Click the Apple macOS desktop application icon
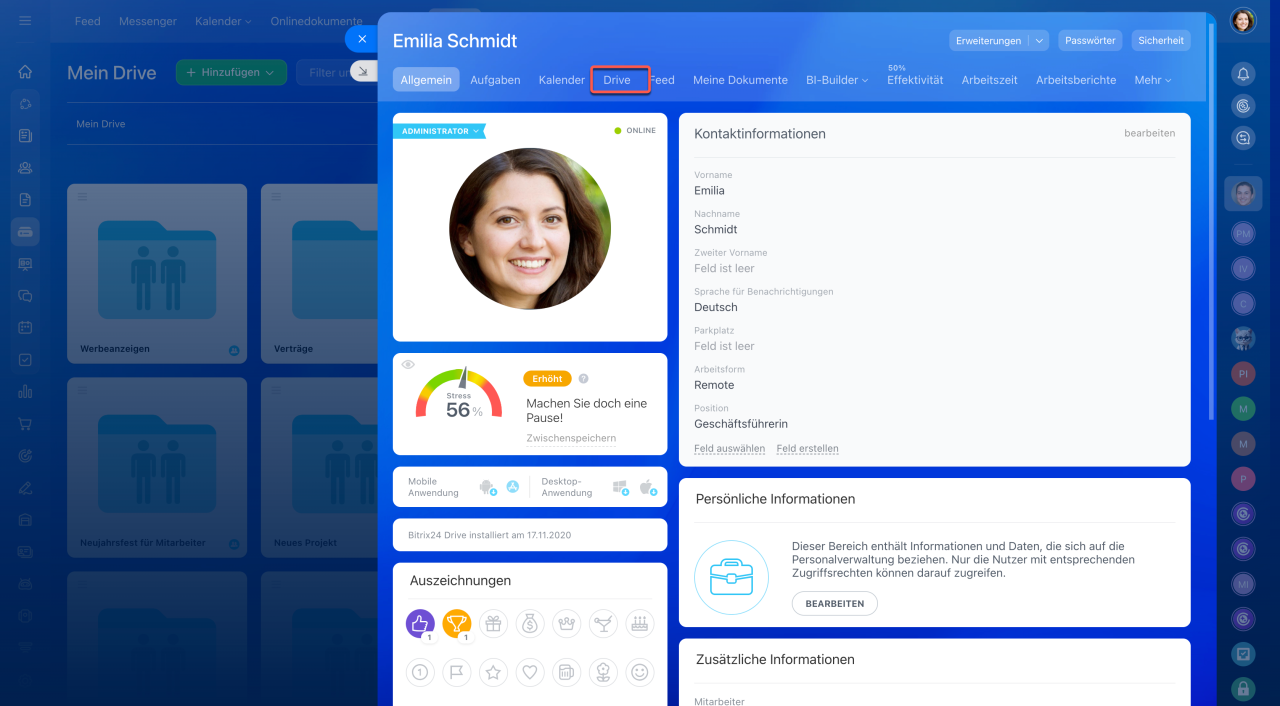Viewport: 1280px width, 706px height. pos(647,487)
